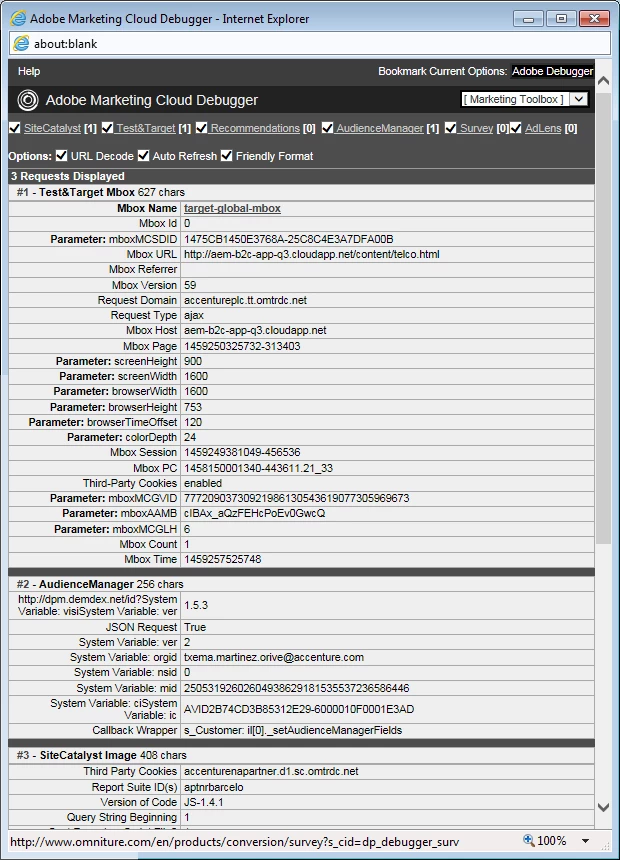620x860 pixels.
Task: Click the IE page icon beside about:blank
Action: tap(21, 43)
